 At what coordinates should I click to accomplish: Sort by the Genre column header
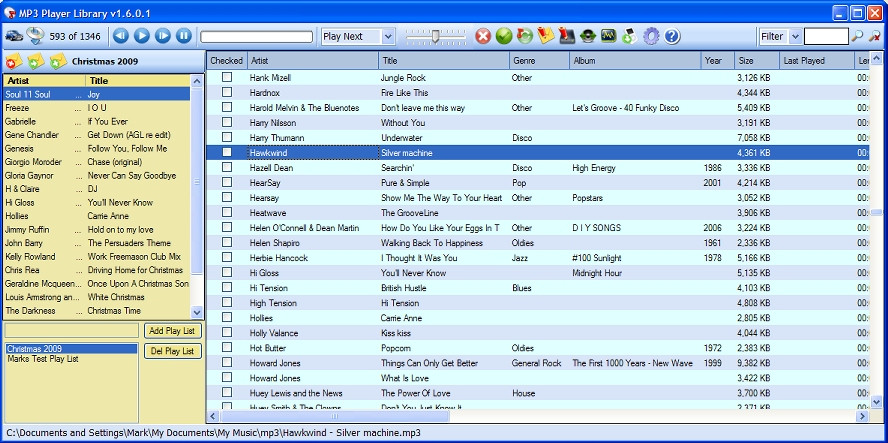point(539,61)
